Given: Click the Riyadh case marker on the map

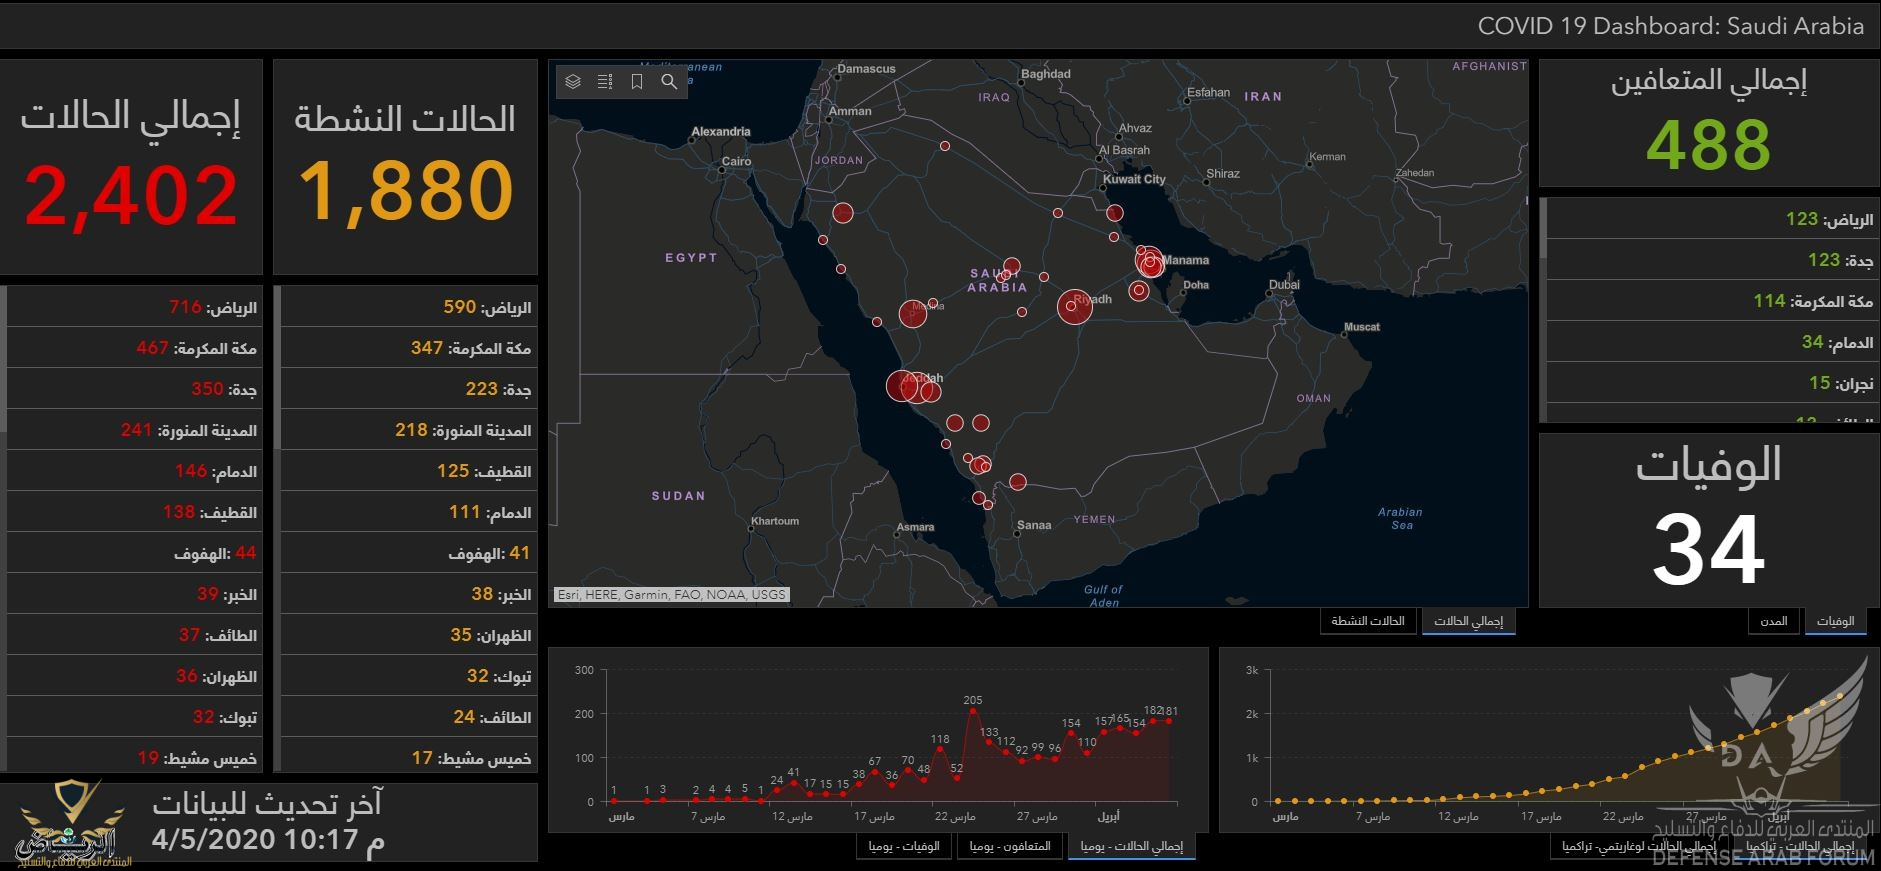Looking at the screenshot, I should (1074, 306).
